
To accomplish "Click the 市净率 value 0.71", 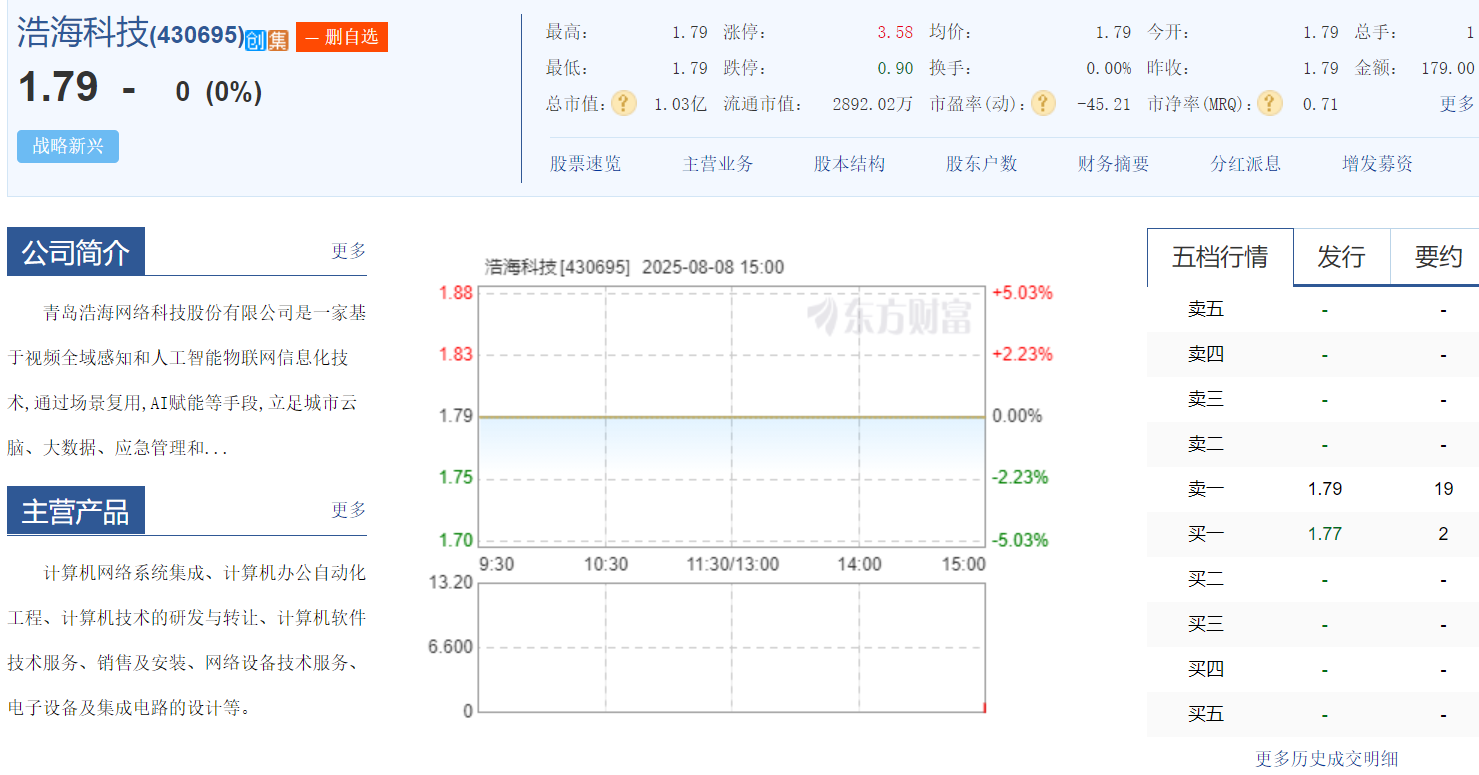I will [1320, 104].
